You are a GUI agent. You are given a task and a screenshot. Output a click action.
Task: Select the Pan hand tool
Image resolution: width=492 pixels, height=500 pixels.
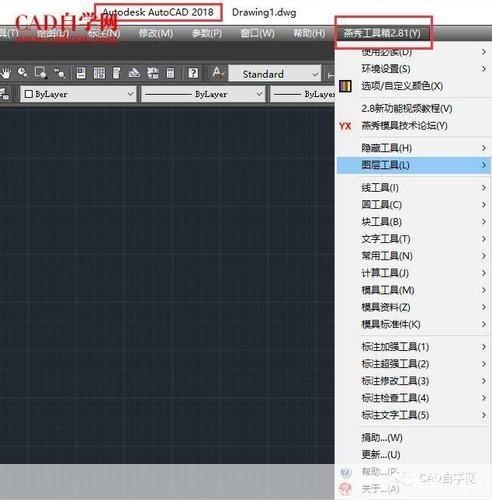click(6, 73)
